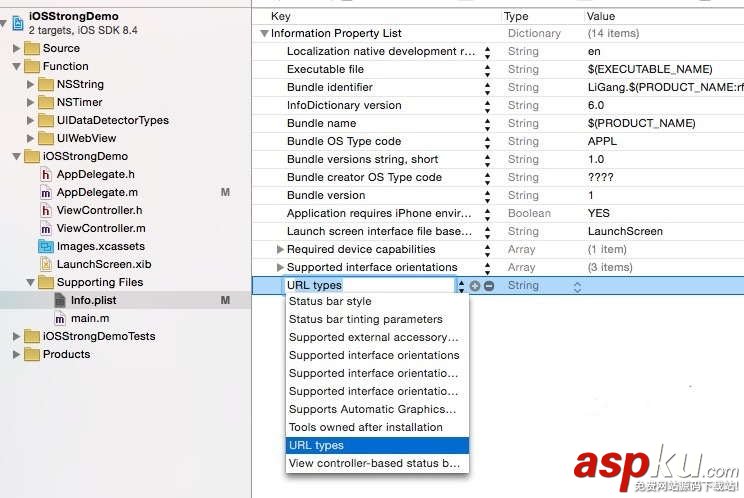Click the Function folder icon
This screenshot has height=498, width=744.
pyautogui.click(x=32, y=66)
